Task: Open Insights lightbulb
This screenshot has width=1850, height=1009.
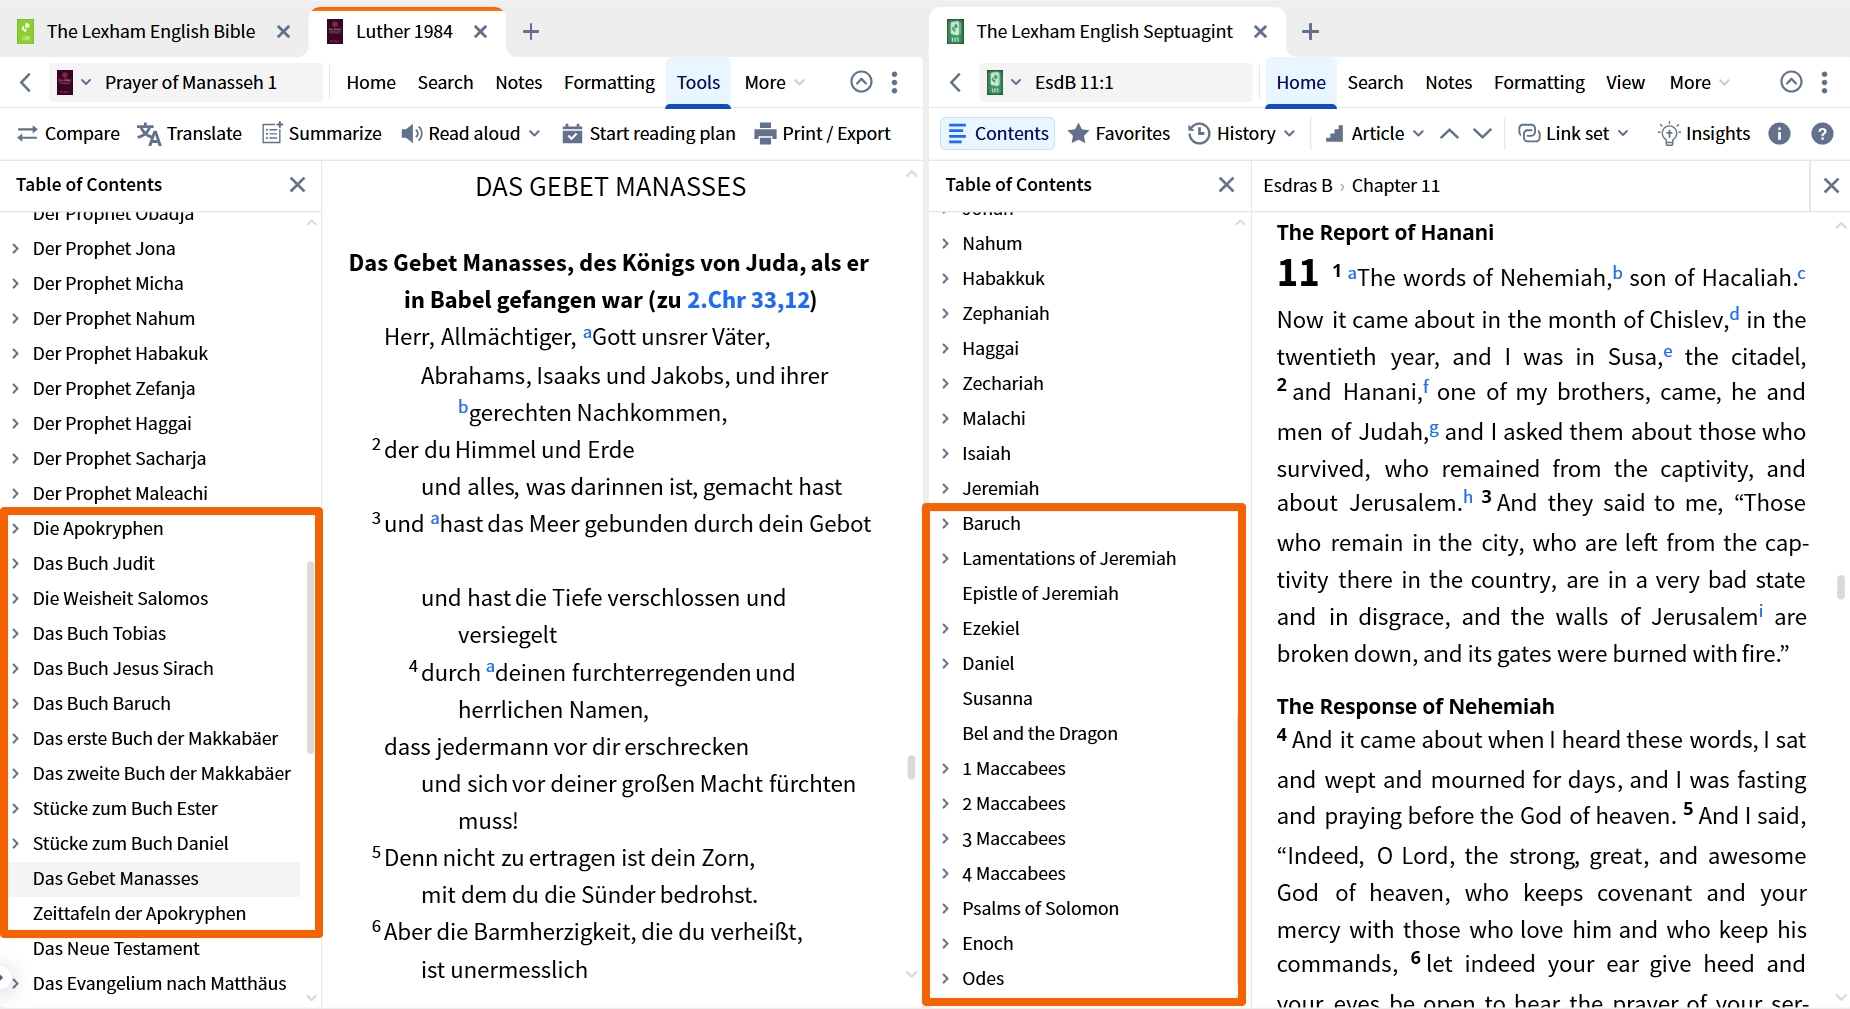Action: [1704, 134]
